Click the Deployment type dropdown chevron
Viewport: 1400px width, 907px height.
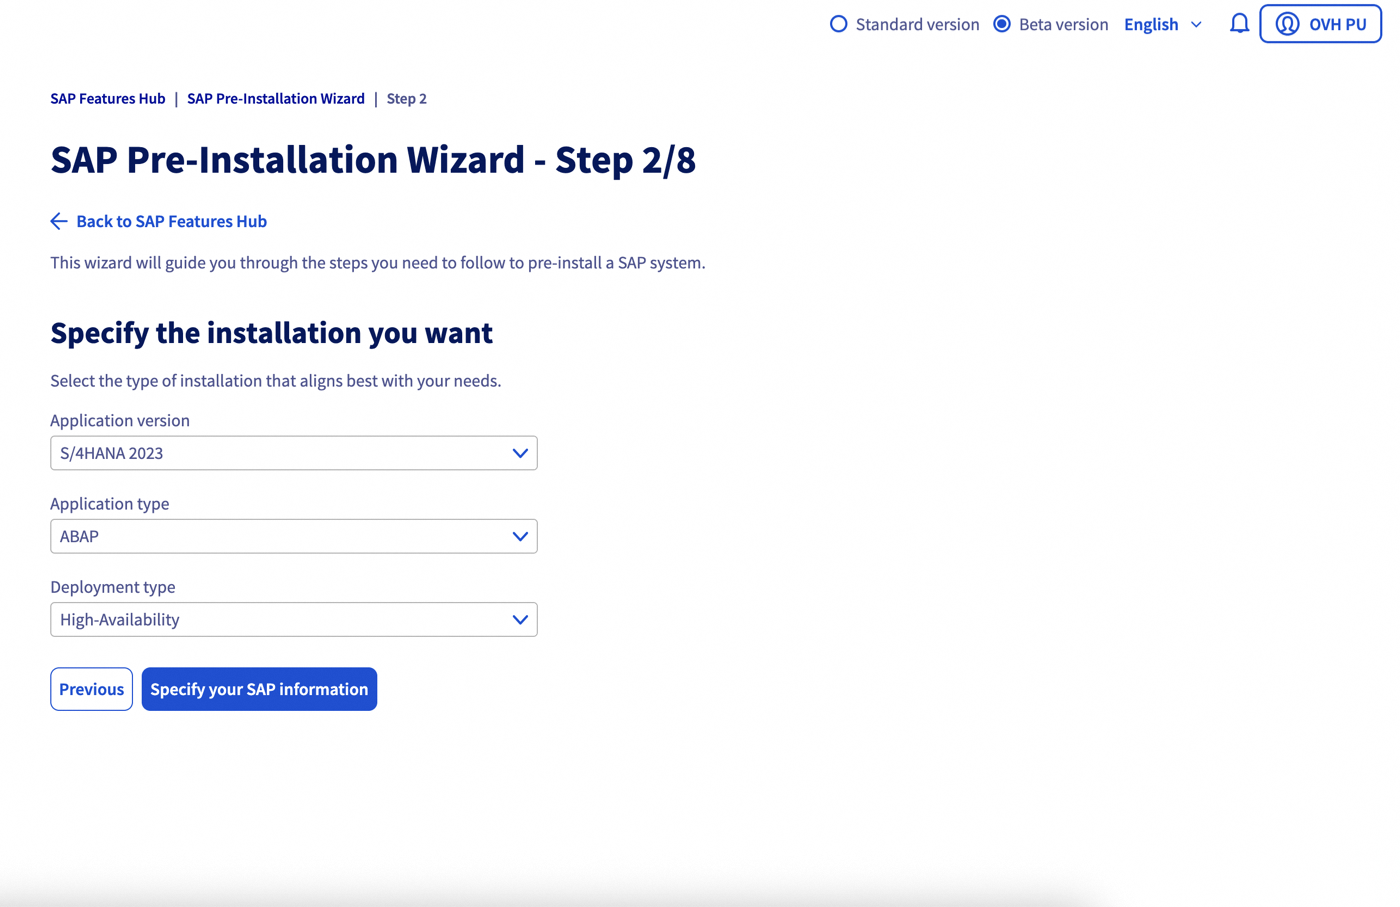click(x=519, y=619)
